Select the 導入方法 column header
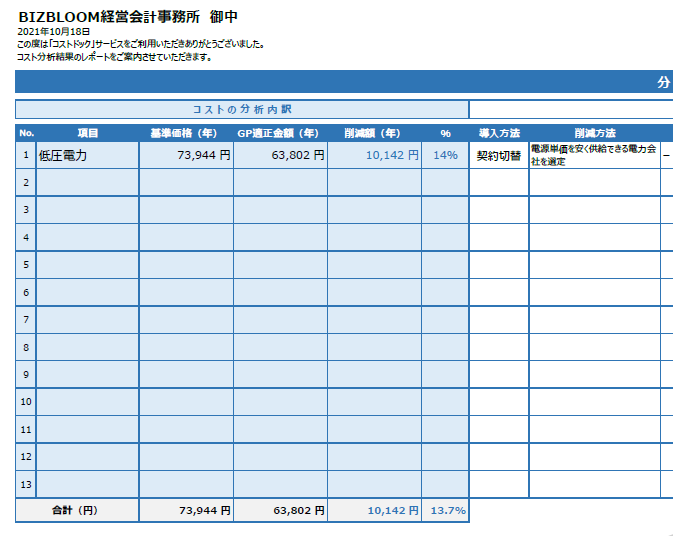 [x=499, y=133]
